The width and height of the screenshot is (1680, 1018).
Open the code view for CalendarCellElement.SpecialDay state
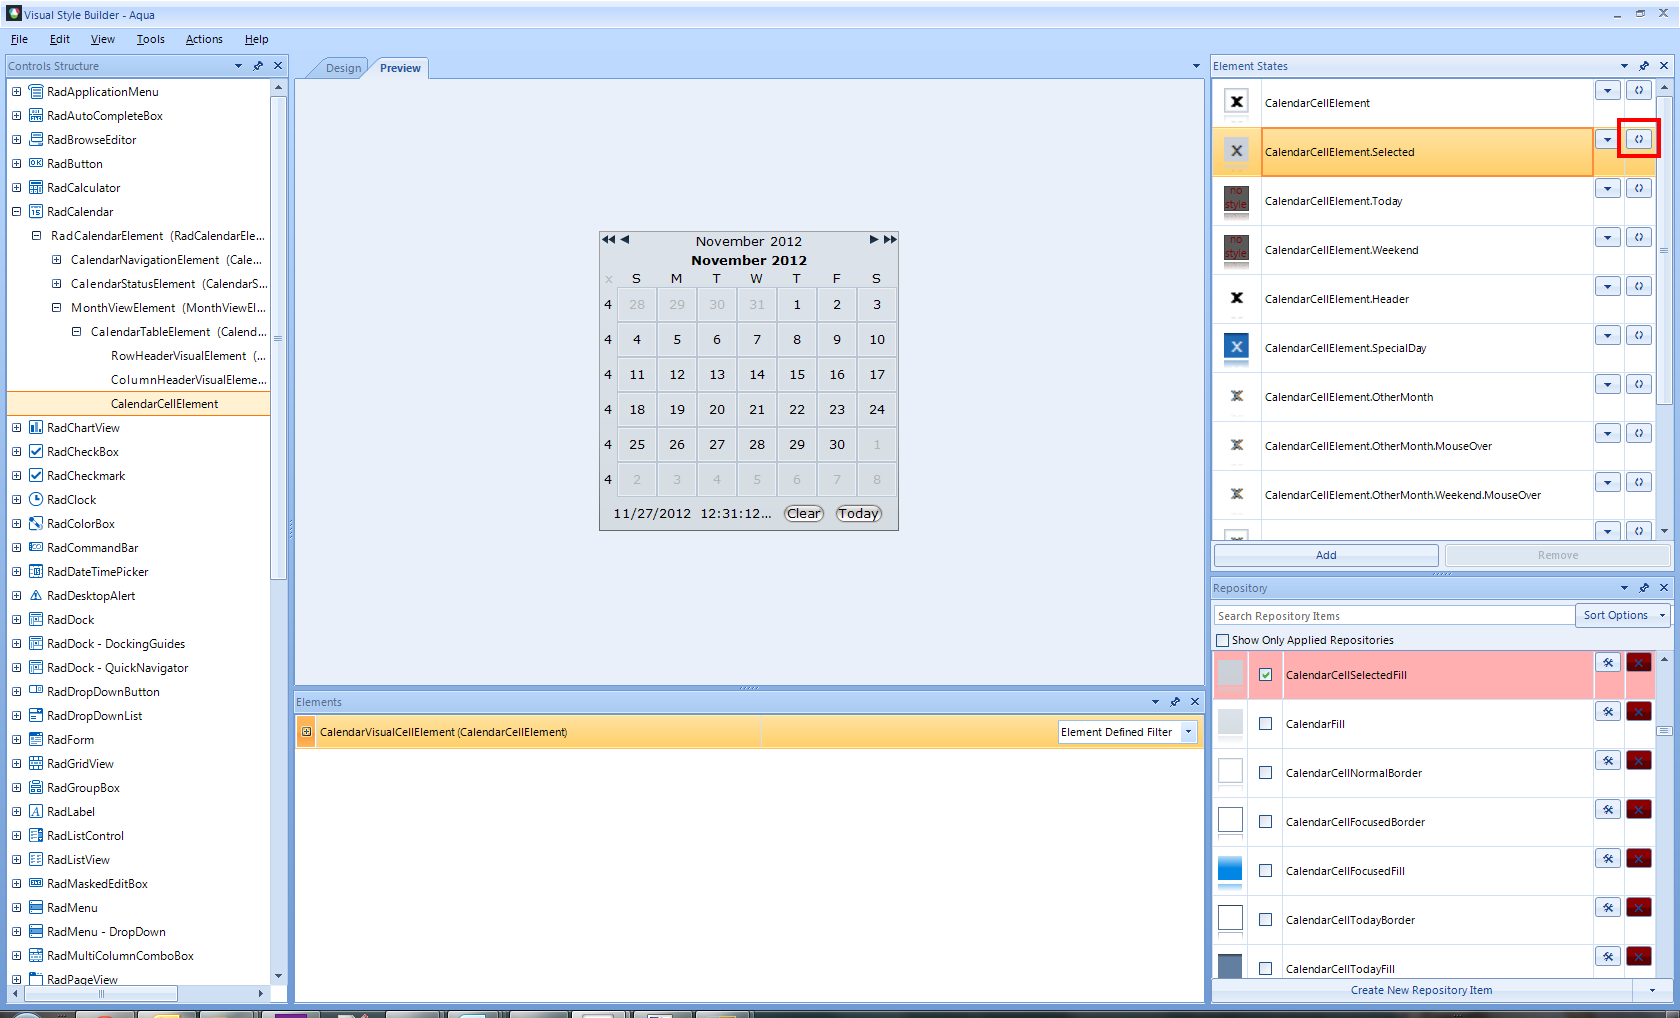(x=1638, y=335)
